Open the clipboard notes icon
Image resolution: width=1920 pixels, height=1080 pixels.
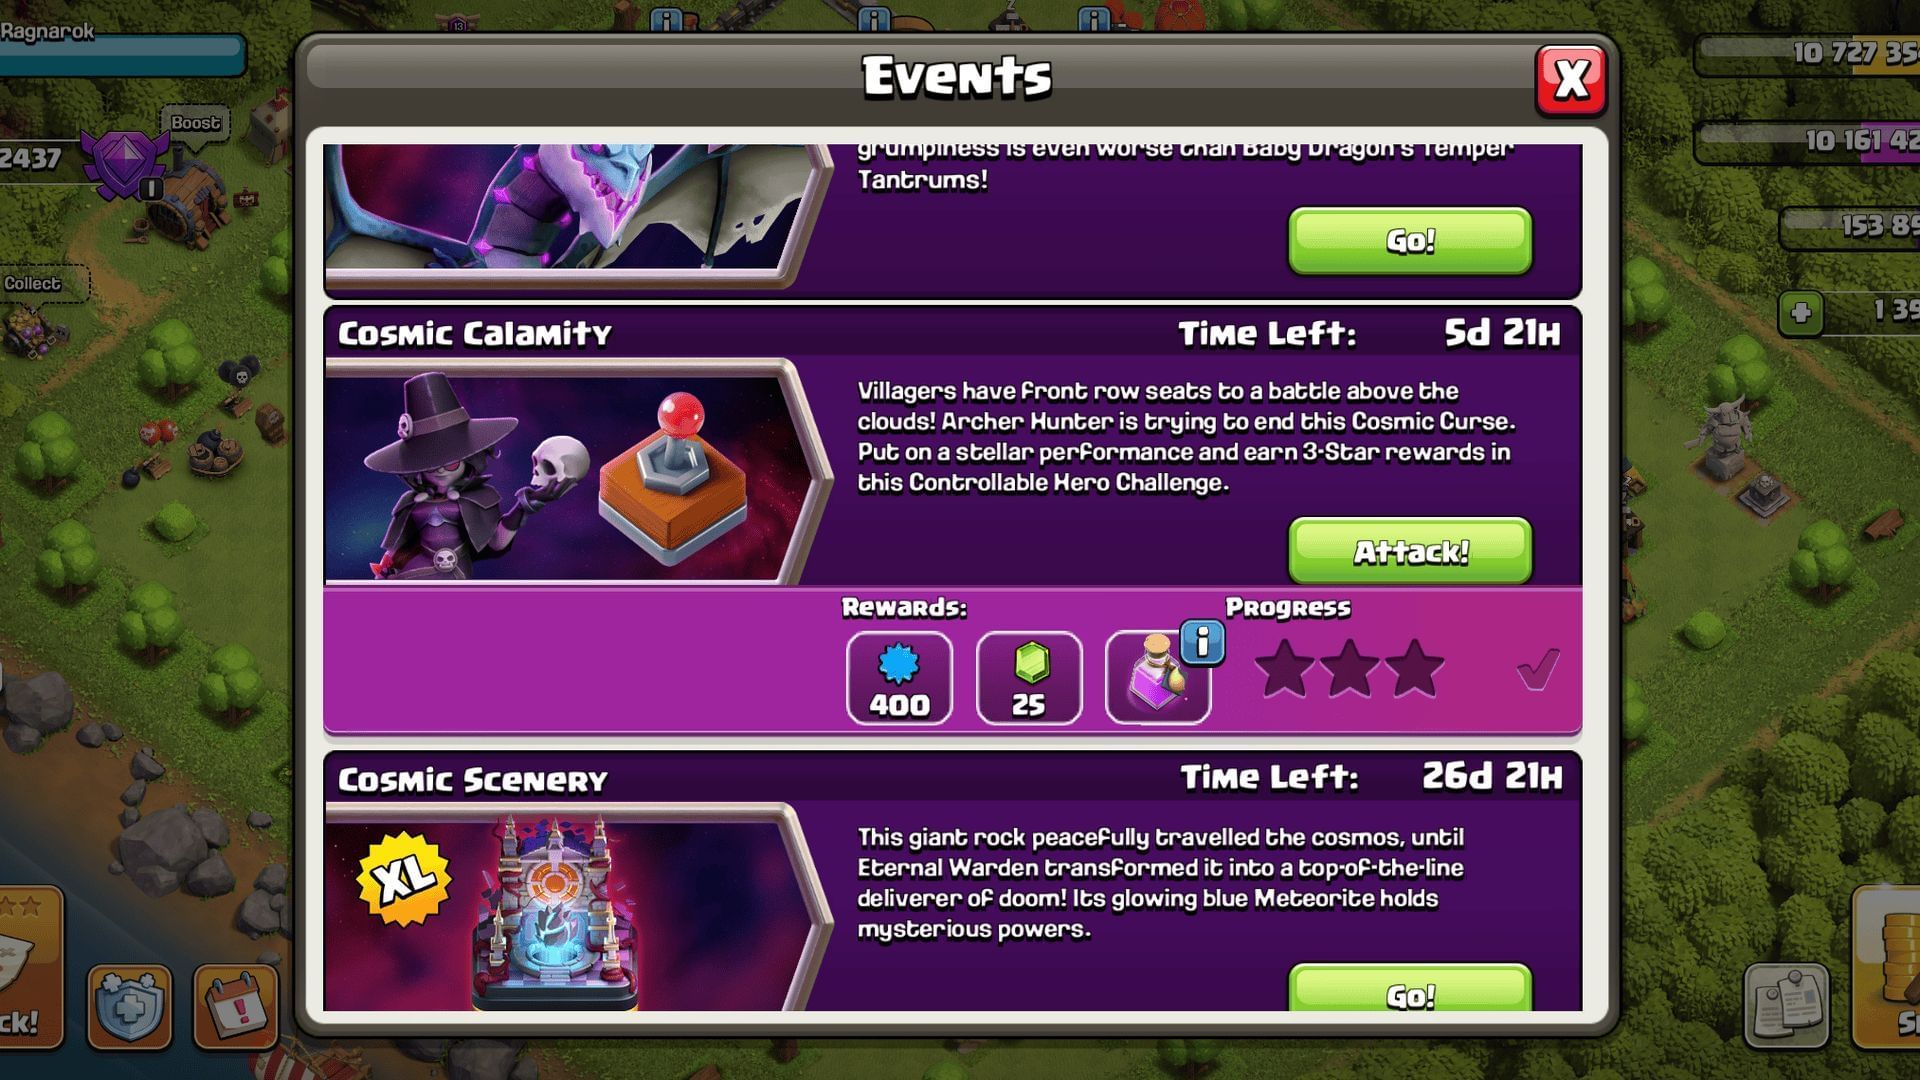pos(1787,1006)
